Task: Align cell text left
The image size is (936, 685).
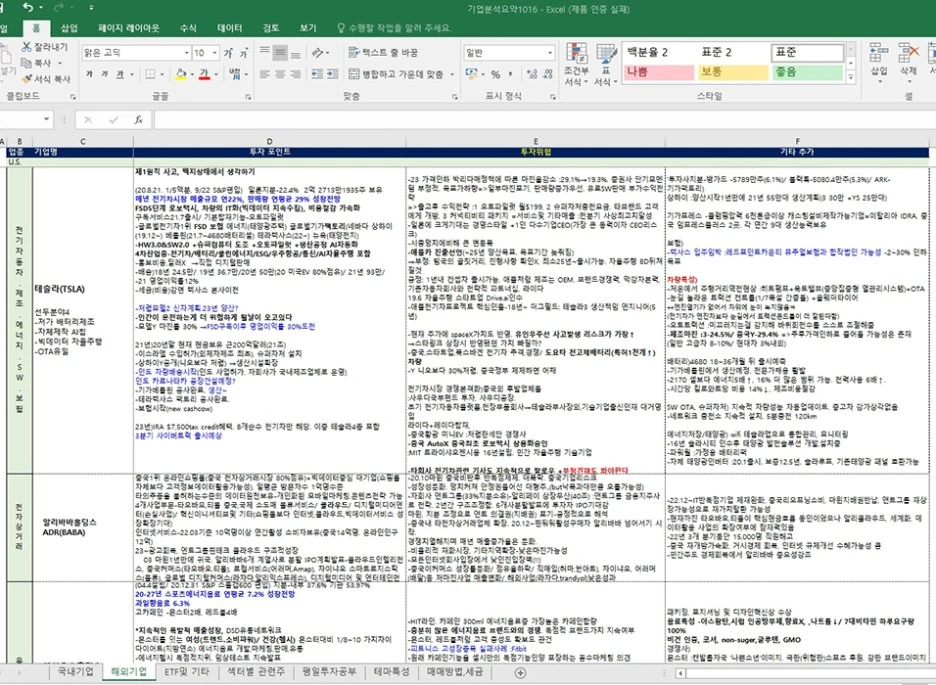Action: [x=265, y=74]
